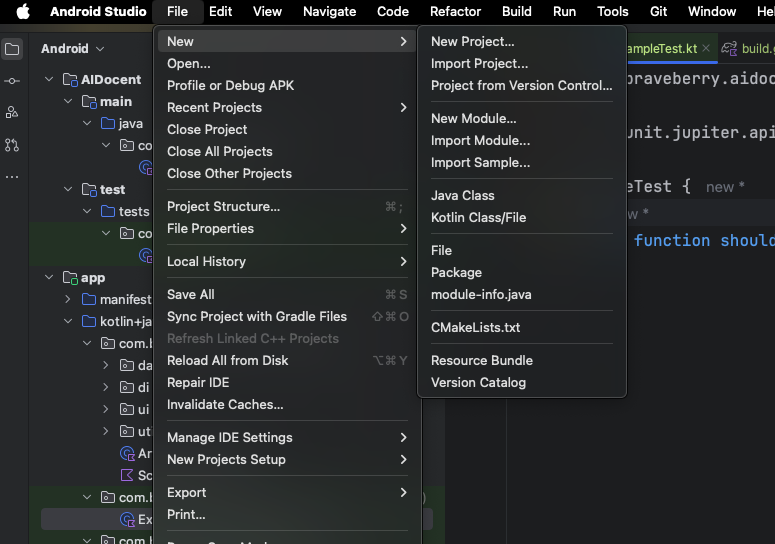Click the tests folder icon
The height and width of the screenshot is (544, 775).
click(x=108, y=211)
